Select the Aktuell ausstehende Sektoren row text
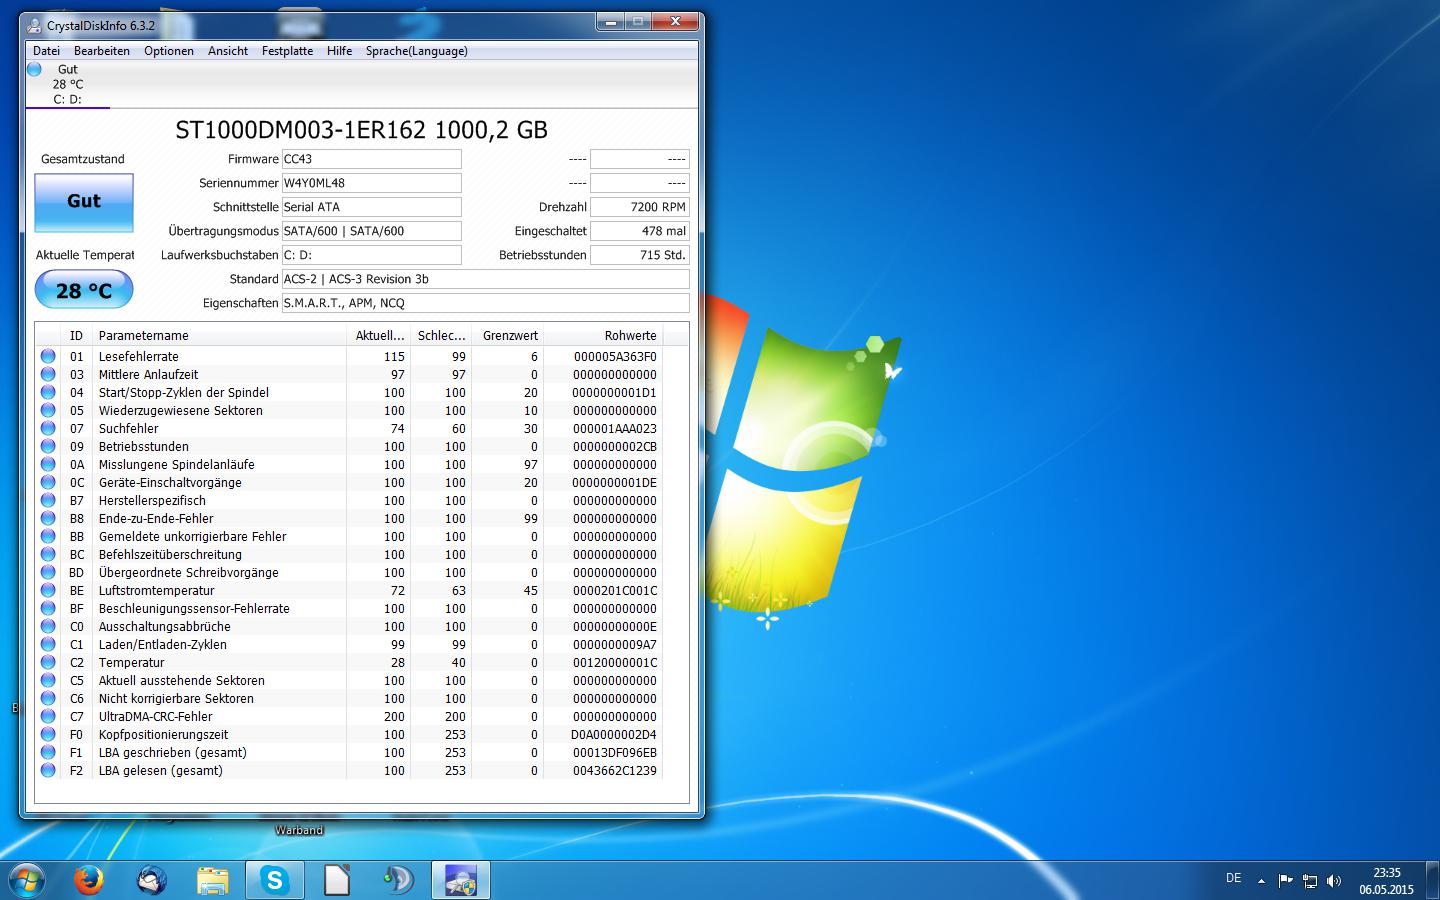This screenshot has width=1440, height=900. [x=182, y=680]
